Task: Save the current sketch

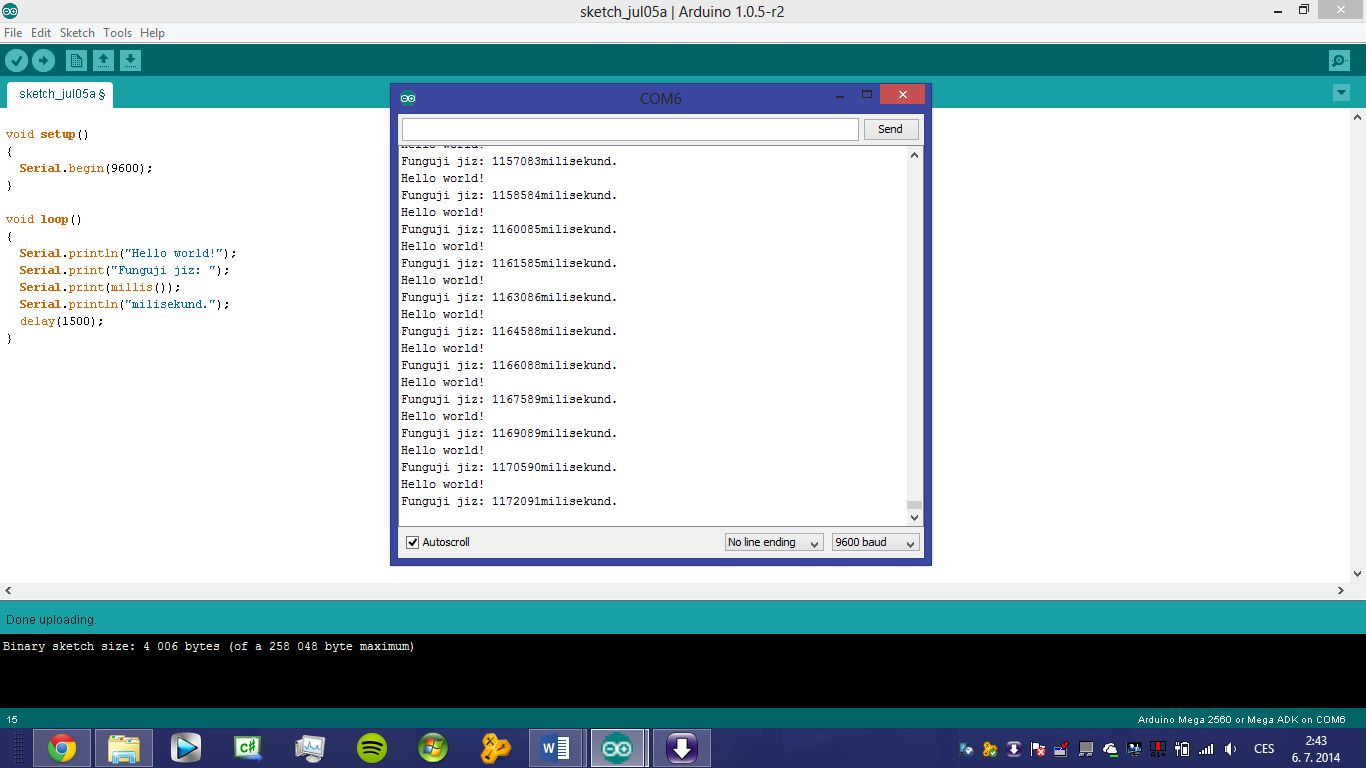Action: tap(129, 60)
